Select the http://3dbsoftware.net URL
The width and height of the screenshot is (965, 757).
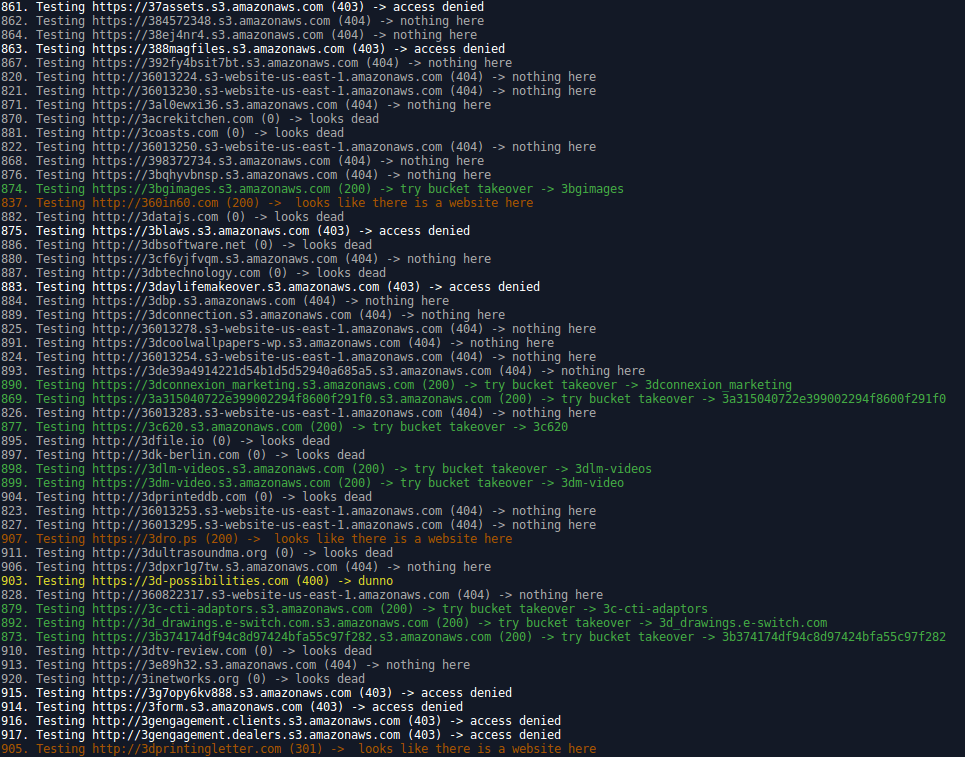point(169,245)
